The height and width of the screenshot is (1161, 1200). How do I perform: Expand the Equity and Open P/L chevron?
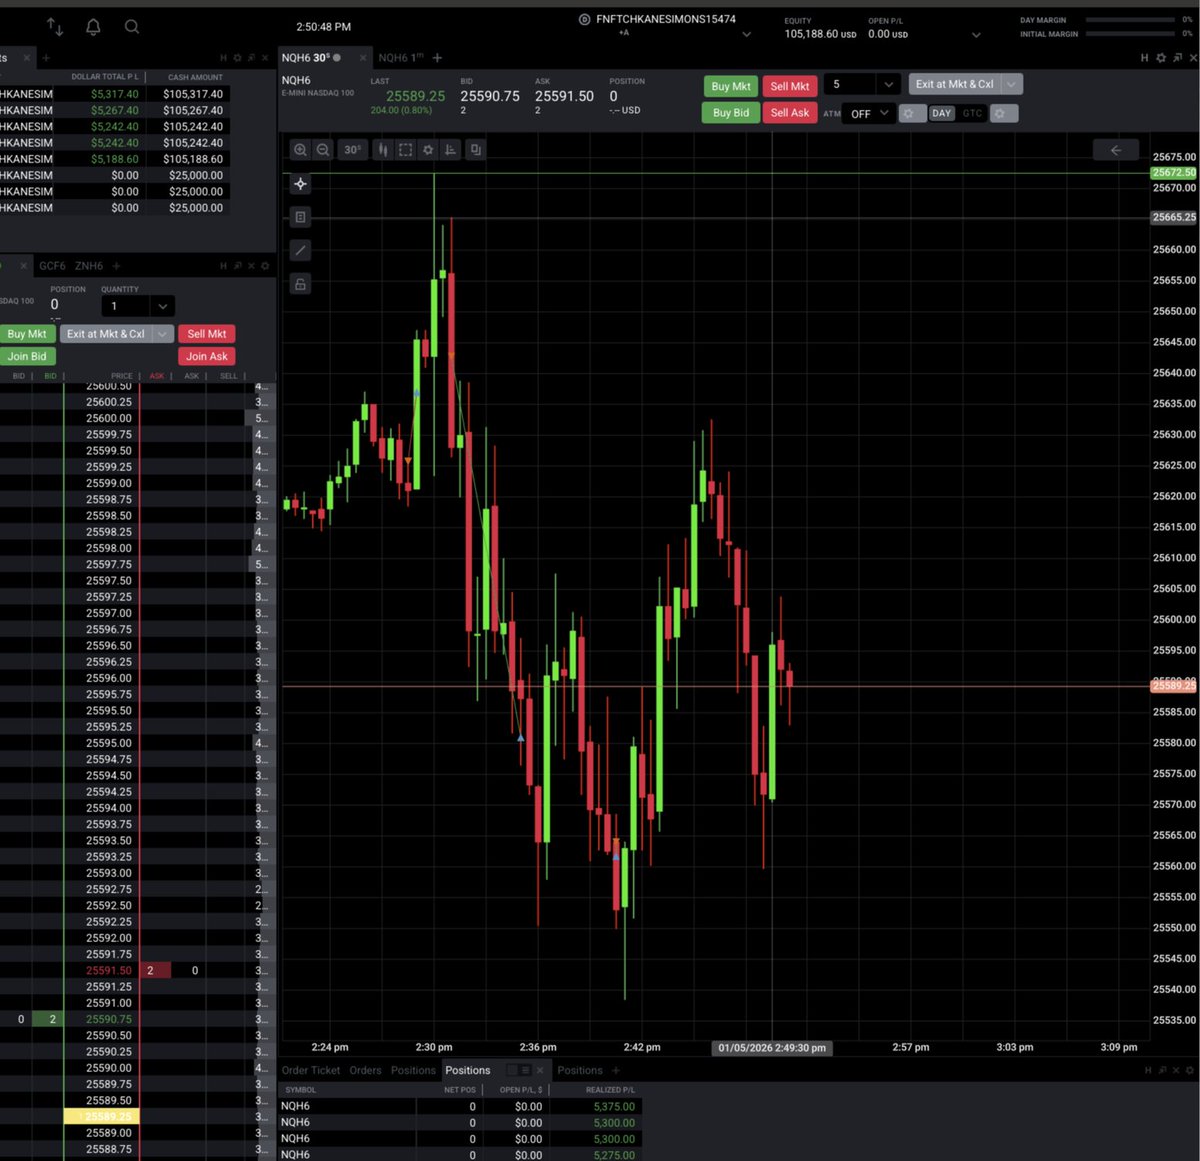976,34
